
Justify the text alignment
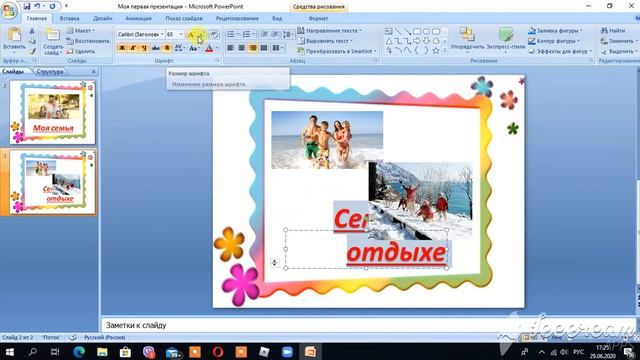[264, 48]
